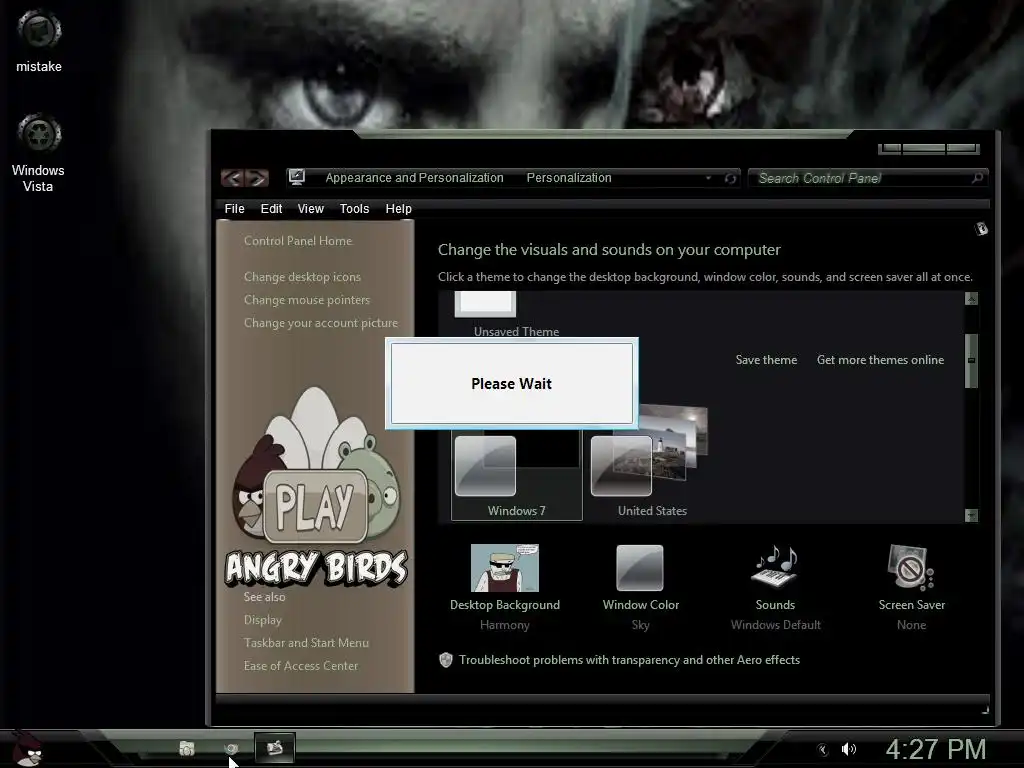Select the Unsaved Theme thumbnail
1024x768 pixels.
tap(485, 315)
